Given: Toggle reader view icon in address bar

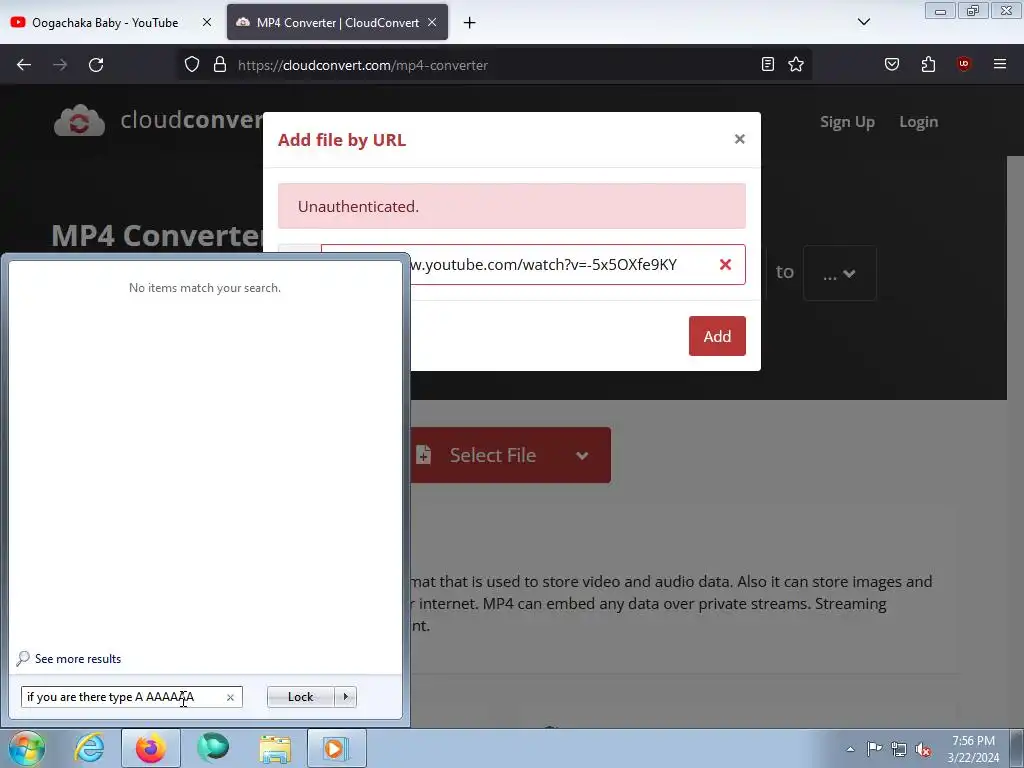Looking at the screenshot, I should tap(768, 64).
